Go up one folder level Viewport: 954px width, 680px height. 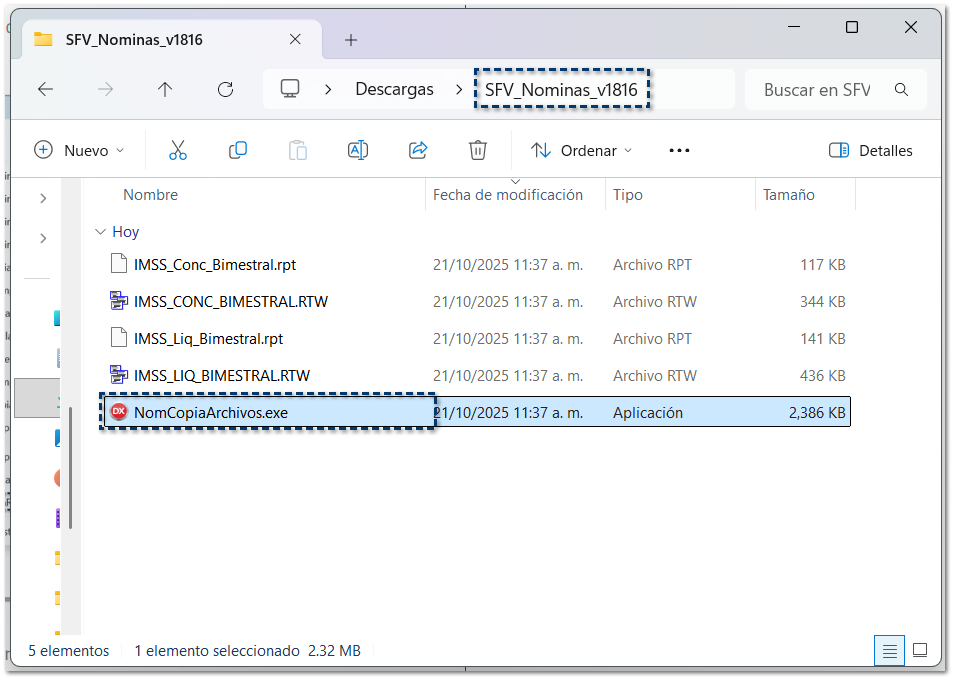(165, 89)
